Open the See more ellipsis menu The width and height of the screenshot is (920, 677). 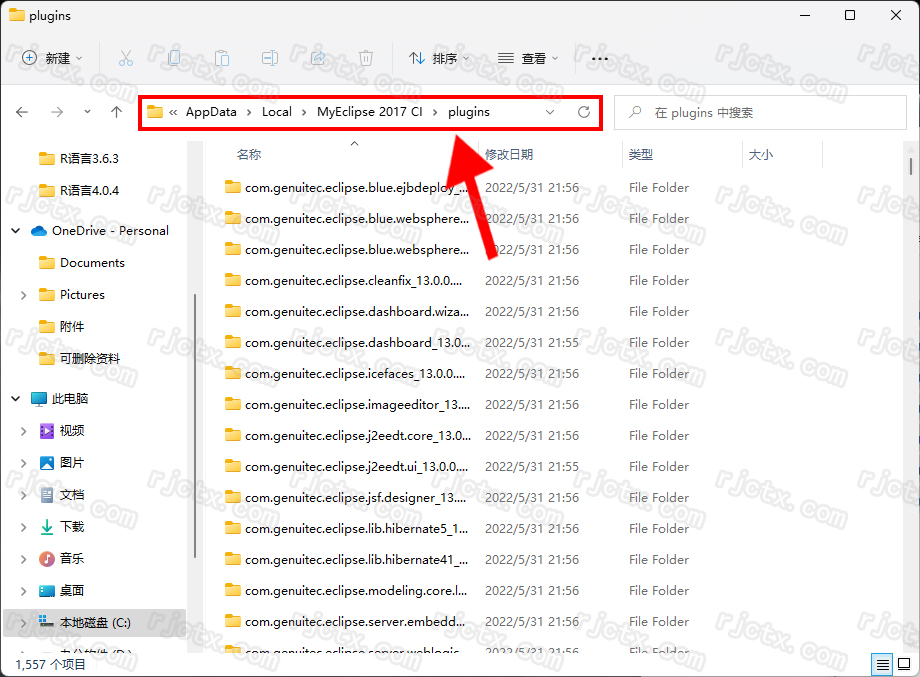(x=600, y=58)
